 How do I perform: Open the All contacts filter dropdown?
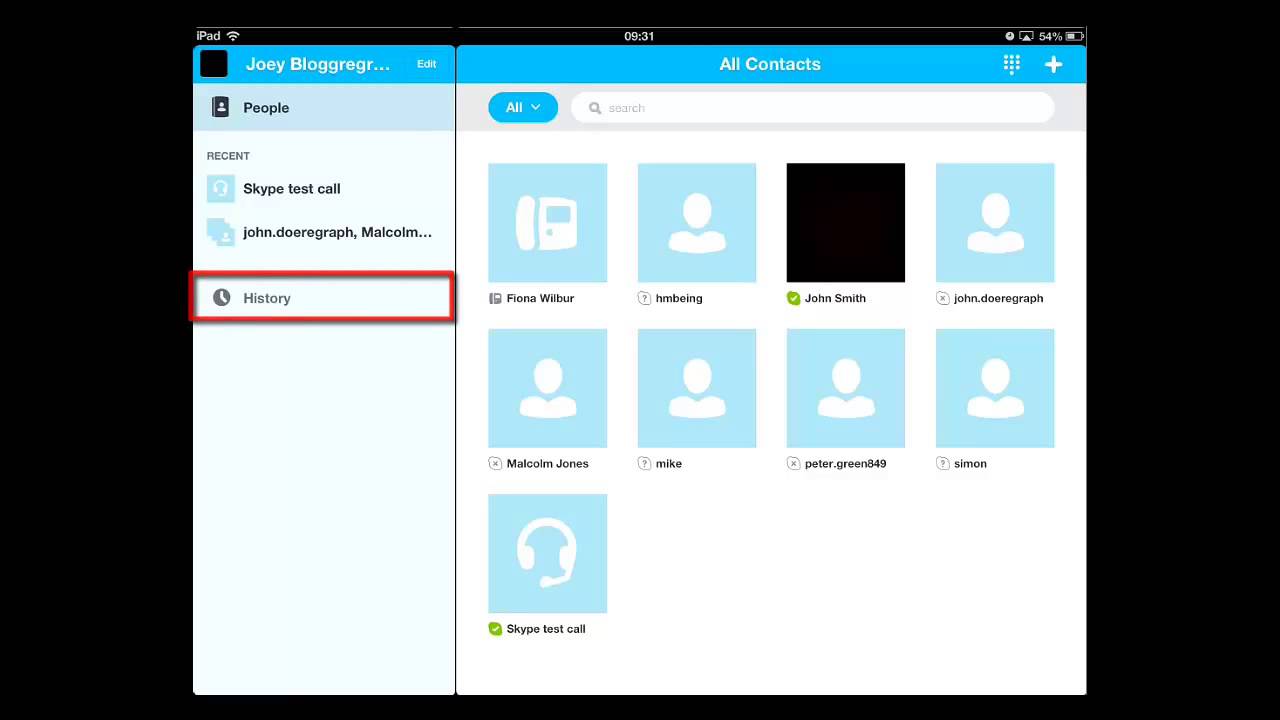point(523,107)
